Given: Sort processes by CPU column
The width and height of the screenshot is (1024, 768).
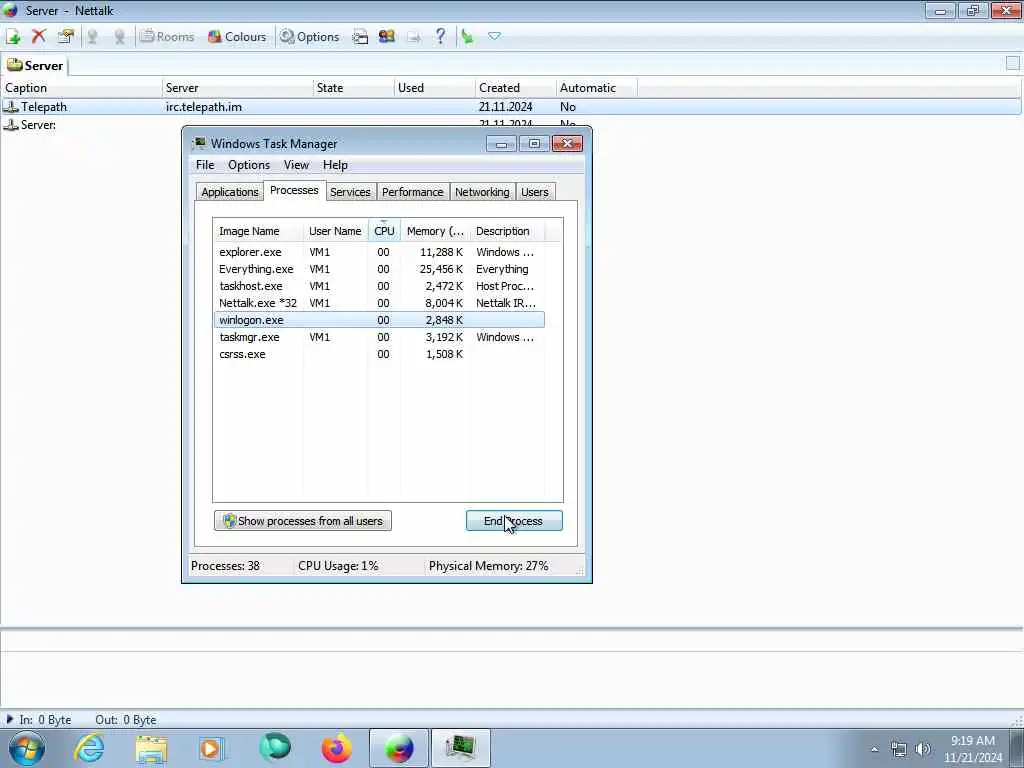Looking at the screenshot, I should click(x=384, y=231).
